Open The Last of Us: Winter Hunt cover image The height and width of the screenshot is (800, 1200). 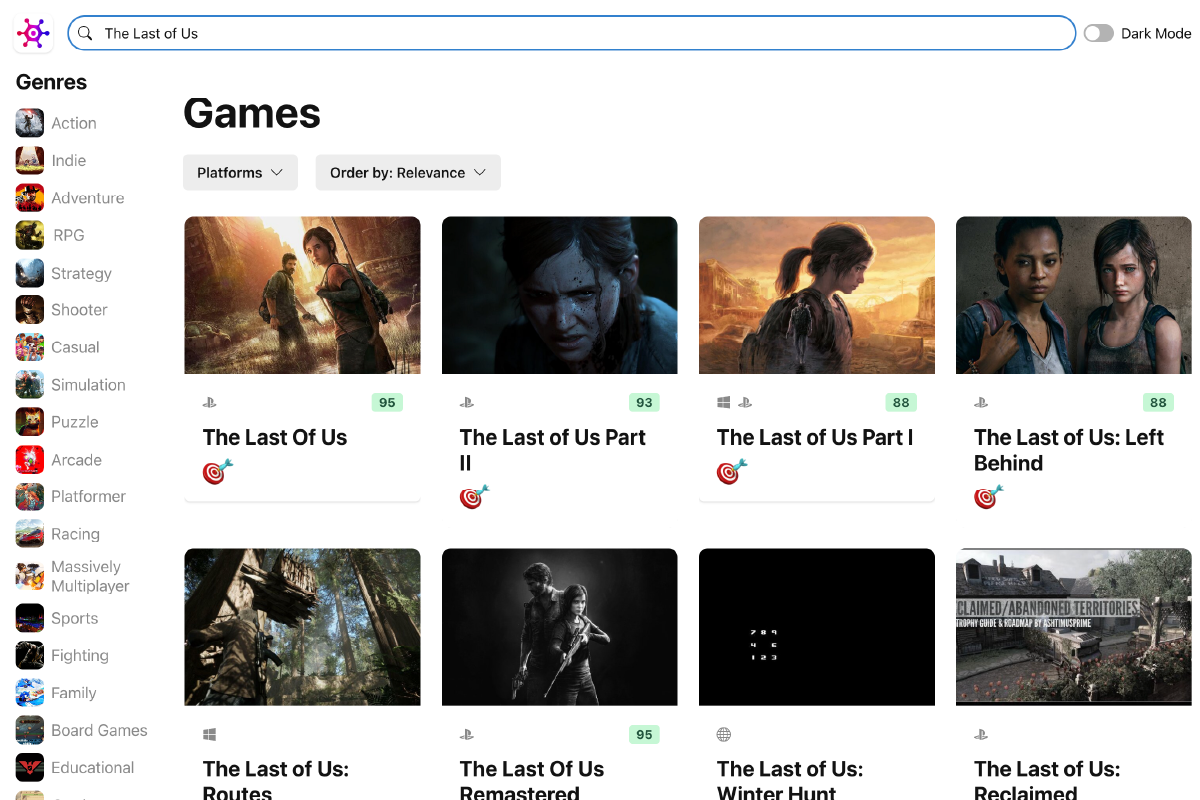[x=817, y=627]
